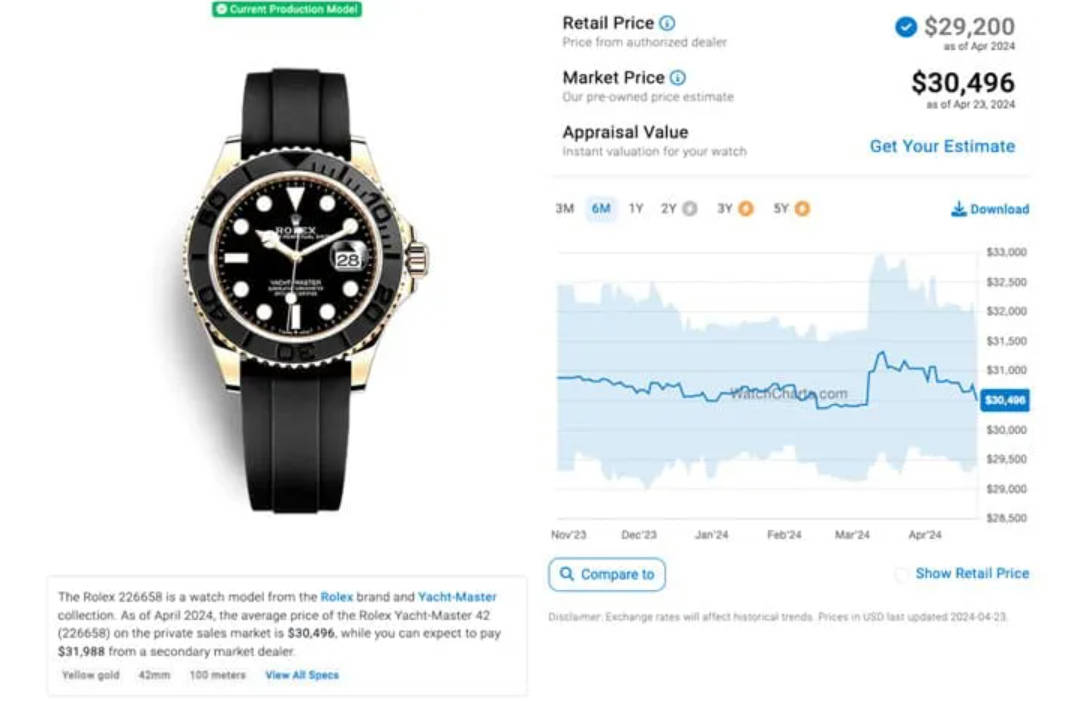Click the magnifier icon in Compare to

coord(567,574)
